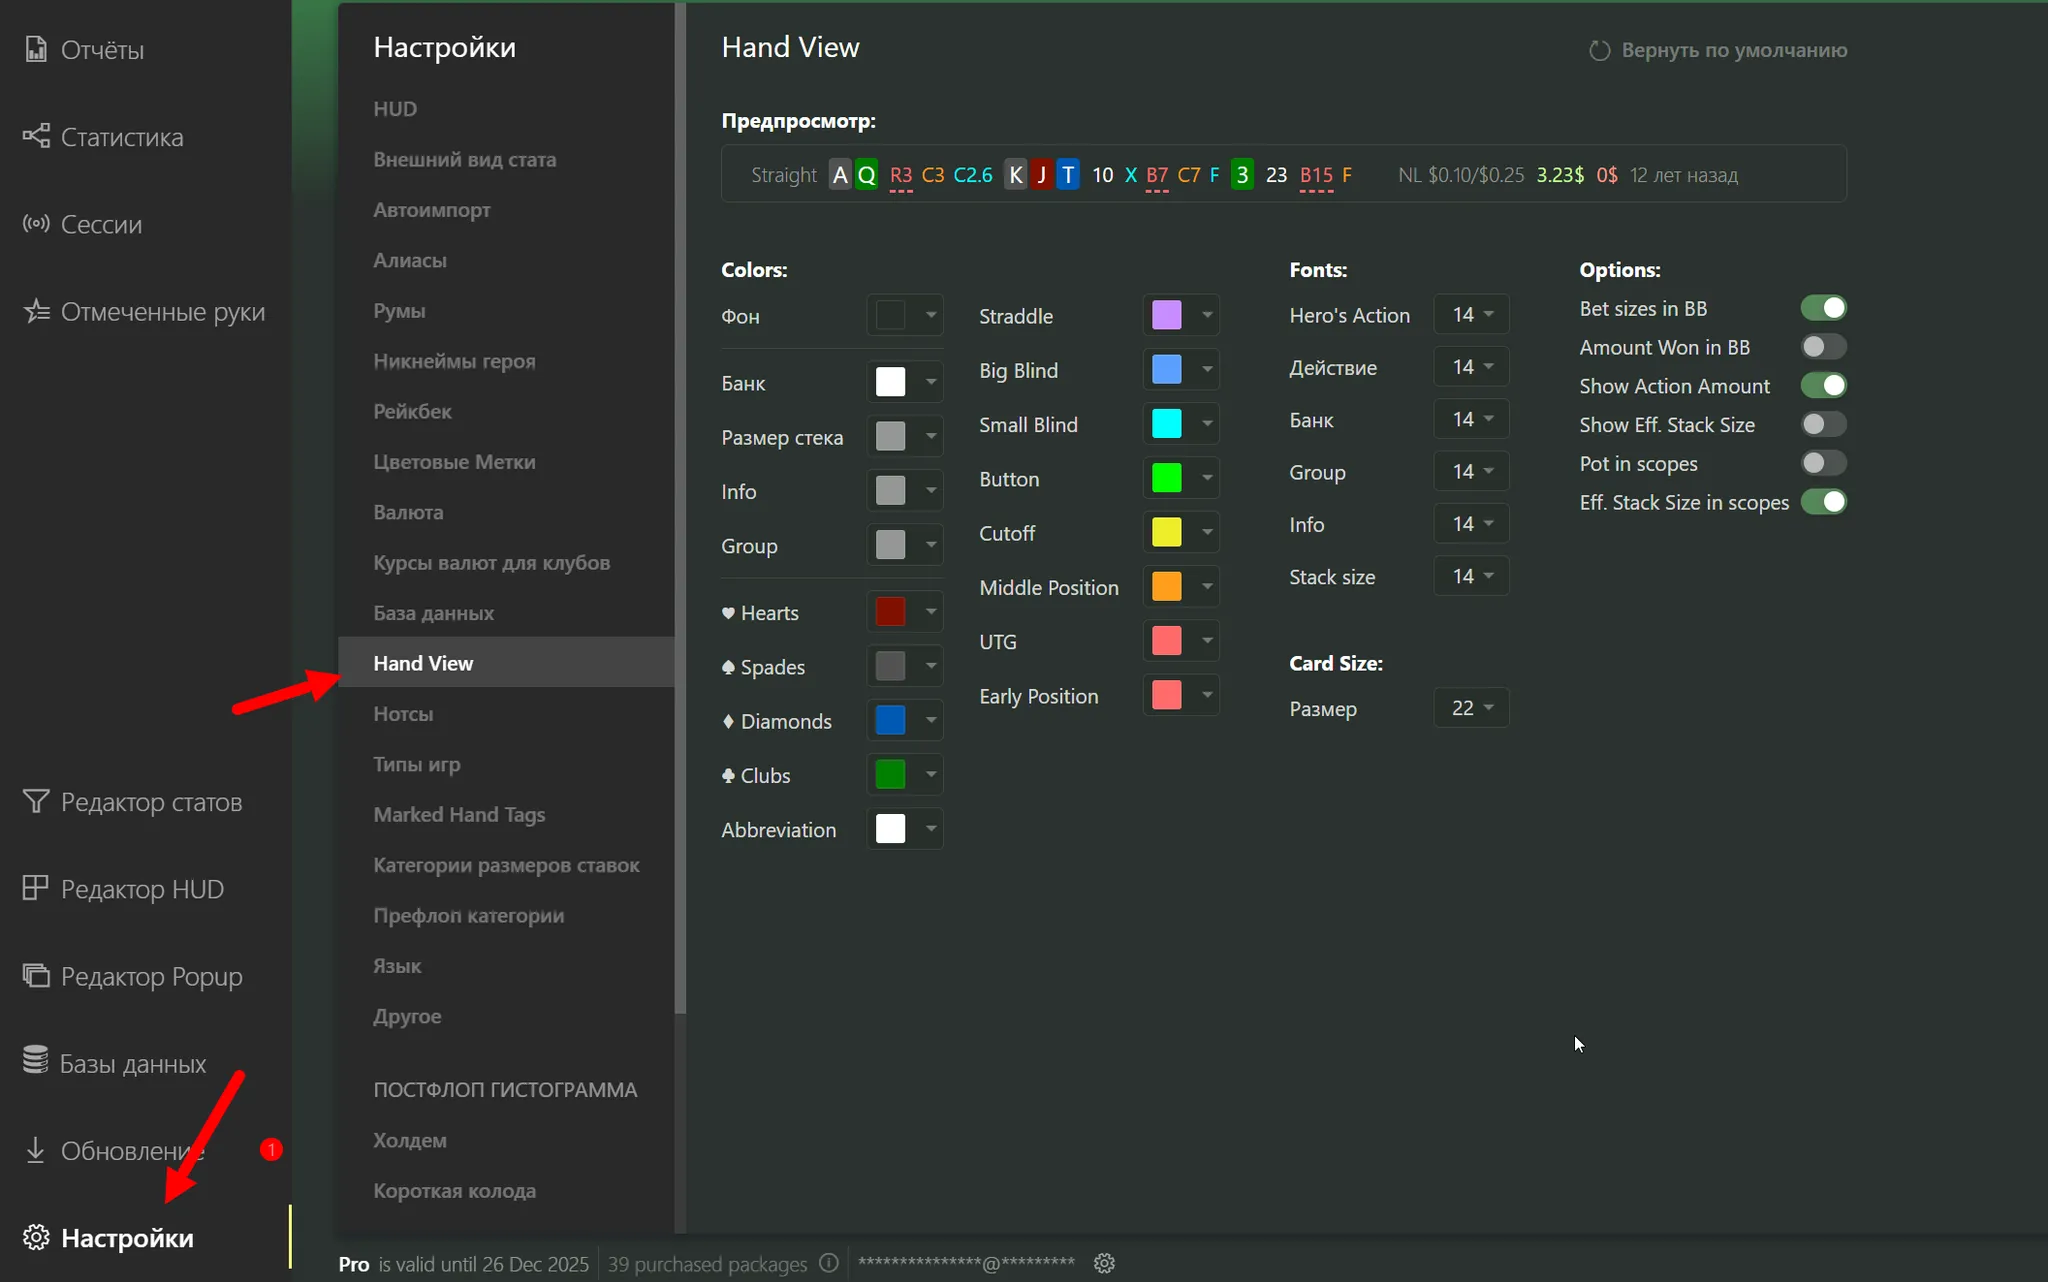
Task: Open the Сессии sessions icon
Action: pyautogui.click(x=36, y=223)
